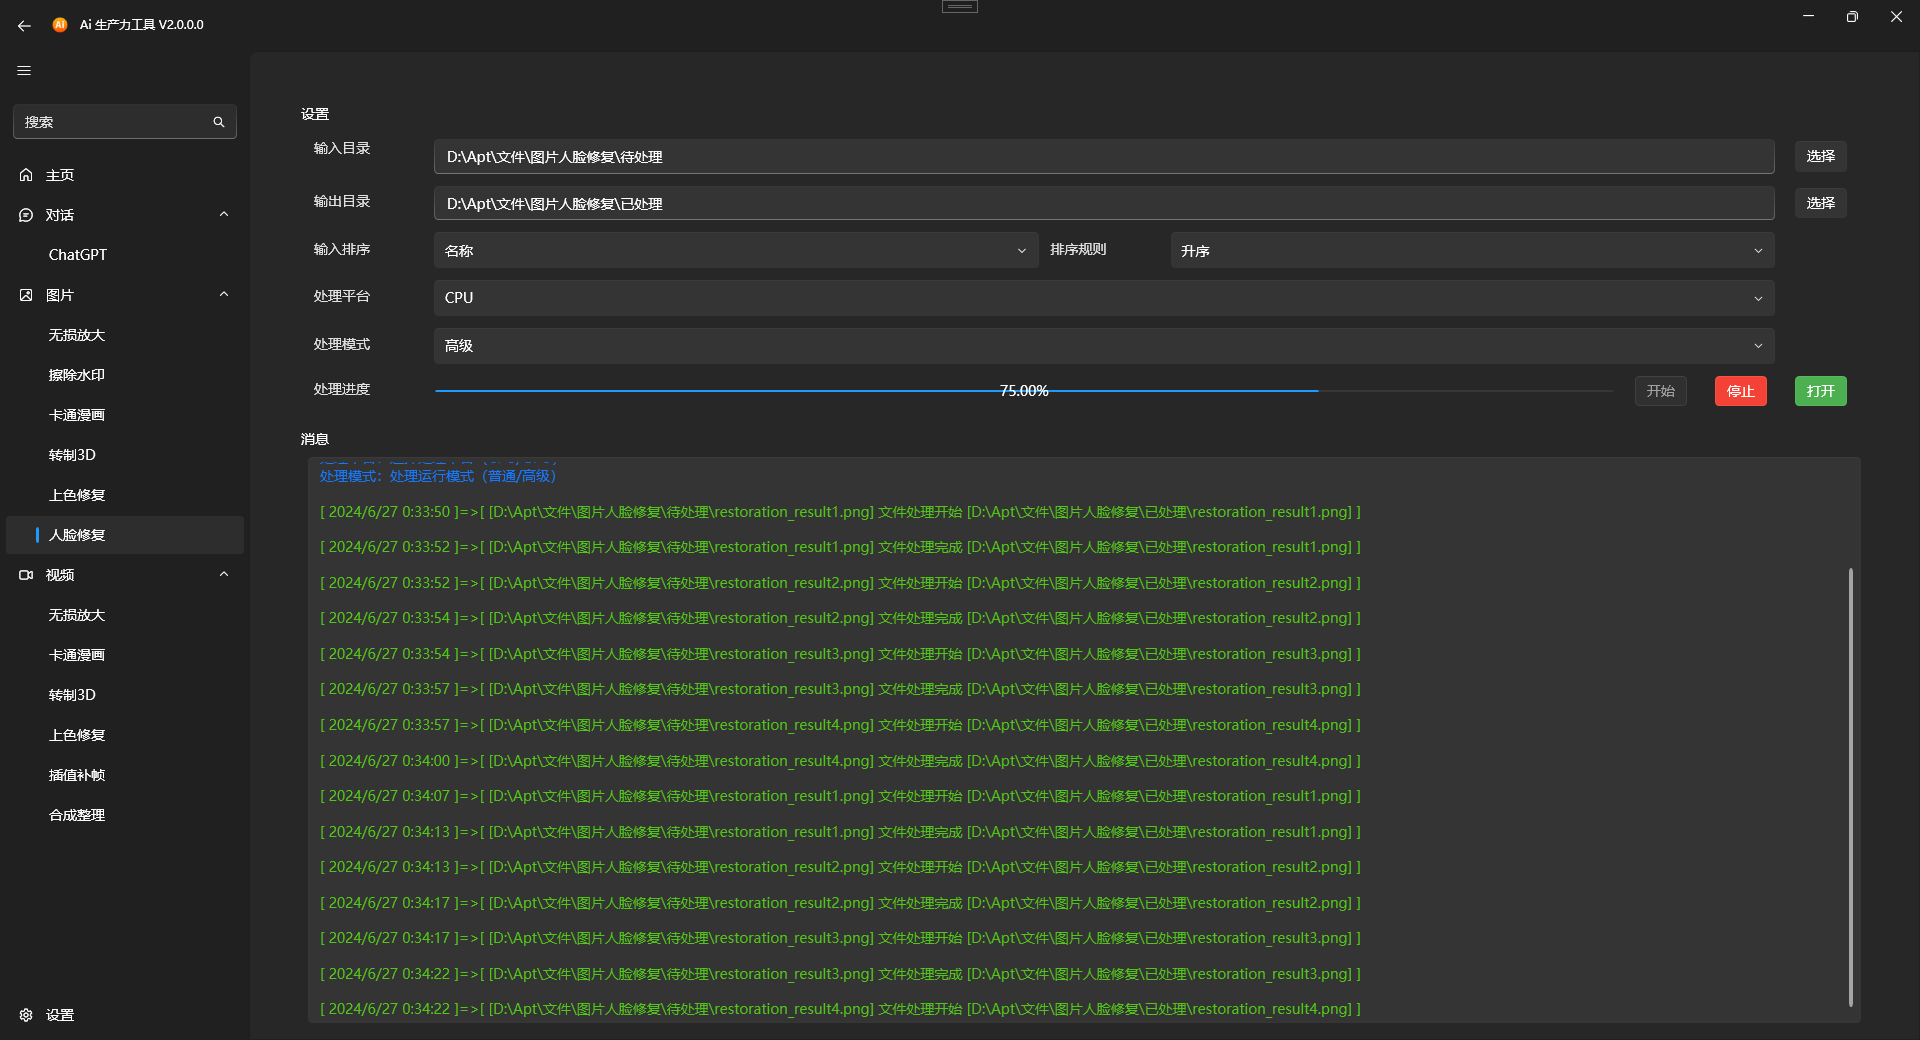The height and width of the screenshot is (1040, 1920).
Task: Open the 处理模式 dropdown showing 高级
Action: [1104, 346]
